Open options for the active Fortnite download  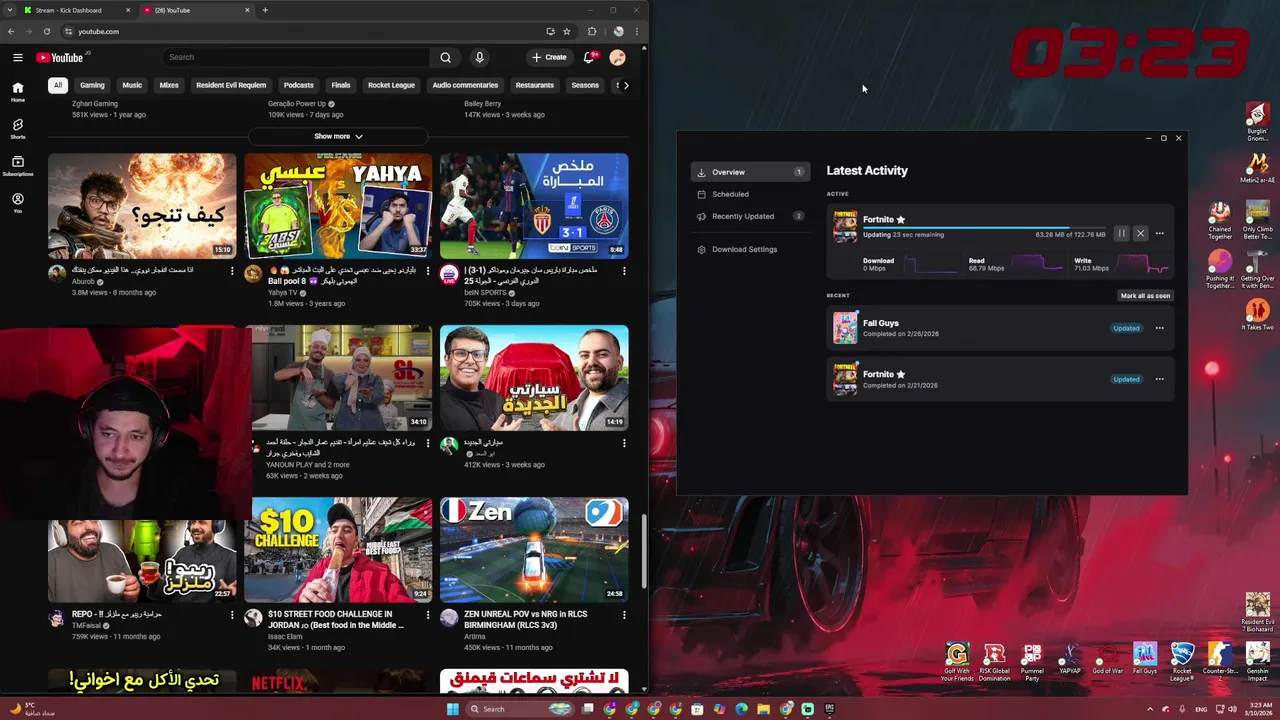tap(1159, 233)
